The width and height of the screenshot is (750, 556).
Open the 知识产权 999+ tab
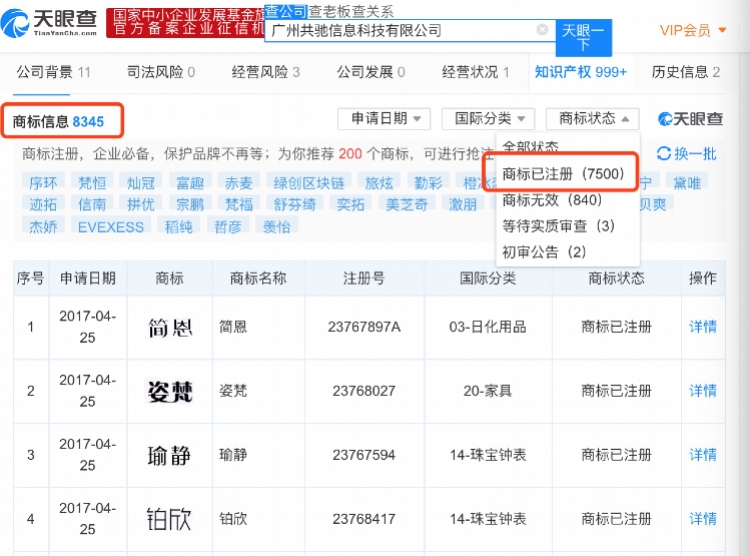point(581,72)
